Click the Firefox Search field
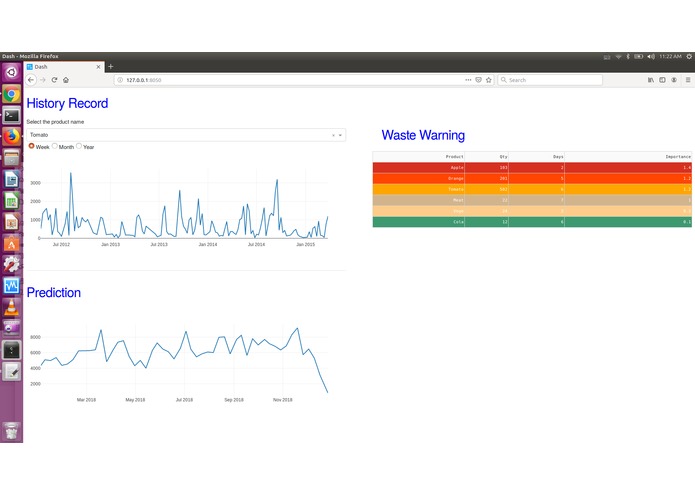Screen dimensions: 695x494 tap(550, 80)
